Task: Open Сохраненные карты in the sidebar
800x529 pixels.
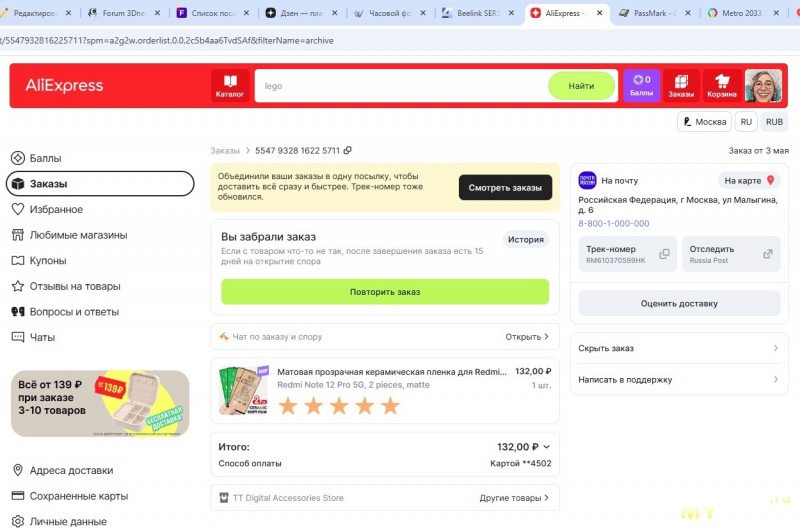Action: [x=70, y=495]
